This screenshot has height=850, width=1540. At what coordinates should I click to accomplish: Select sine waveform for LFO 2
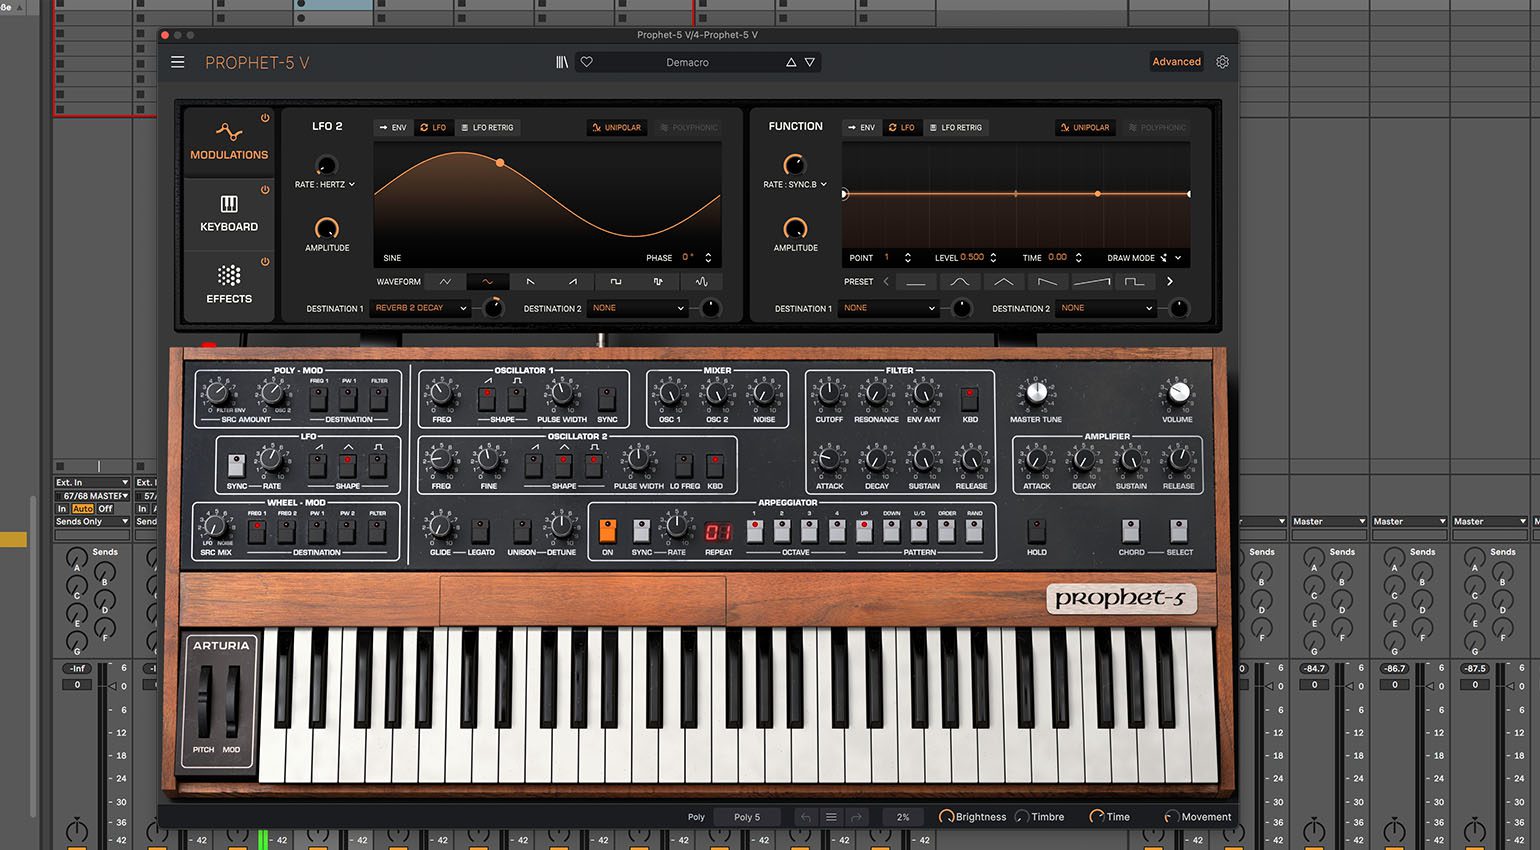coord(488,282)
